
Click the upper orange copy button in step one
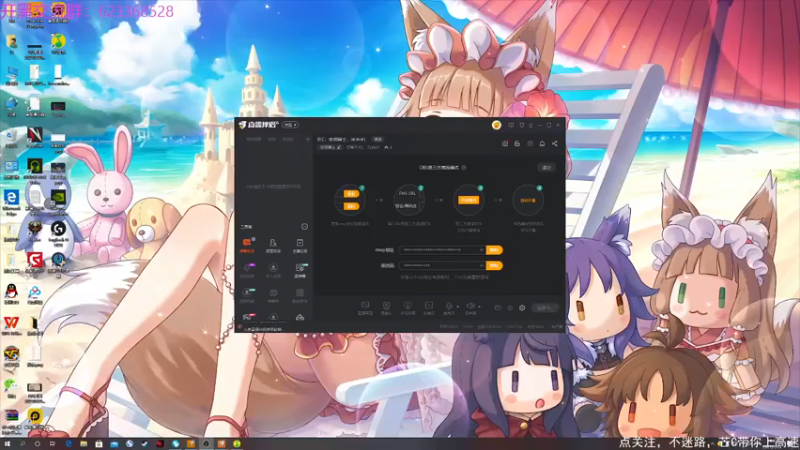pos(351,193)
